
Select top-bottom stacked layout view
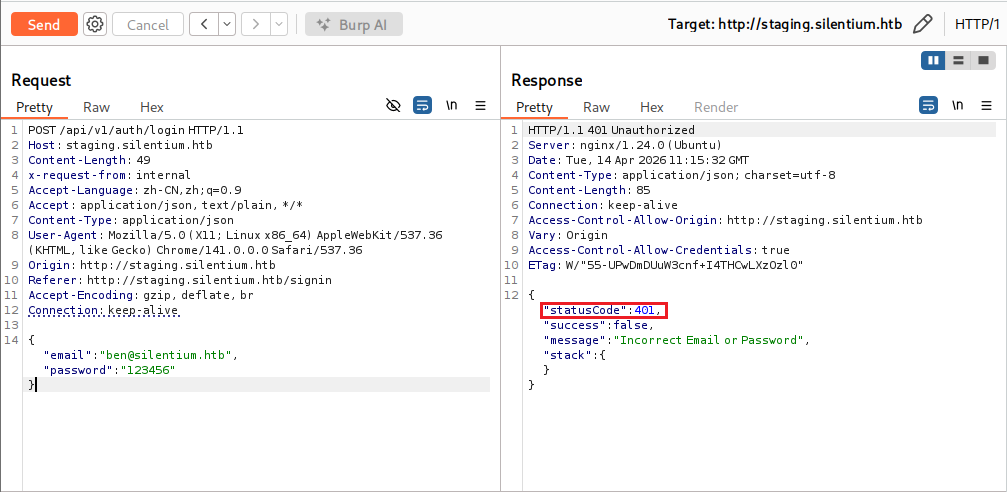[958, 61]
